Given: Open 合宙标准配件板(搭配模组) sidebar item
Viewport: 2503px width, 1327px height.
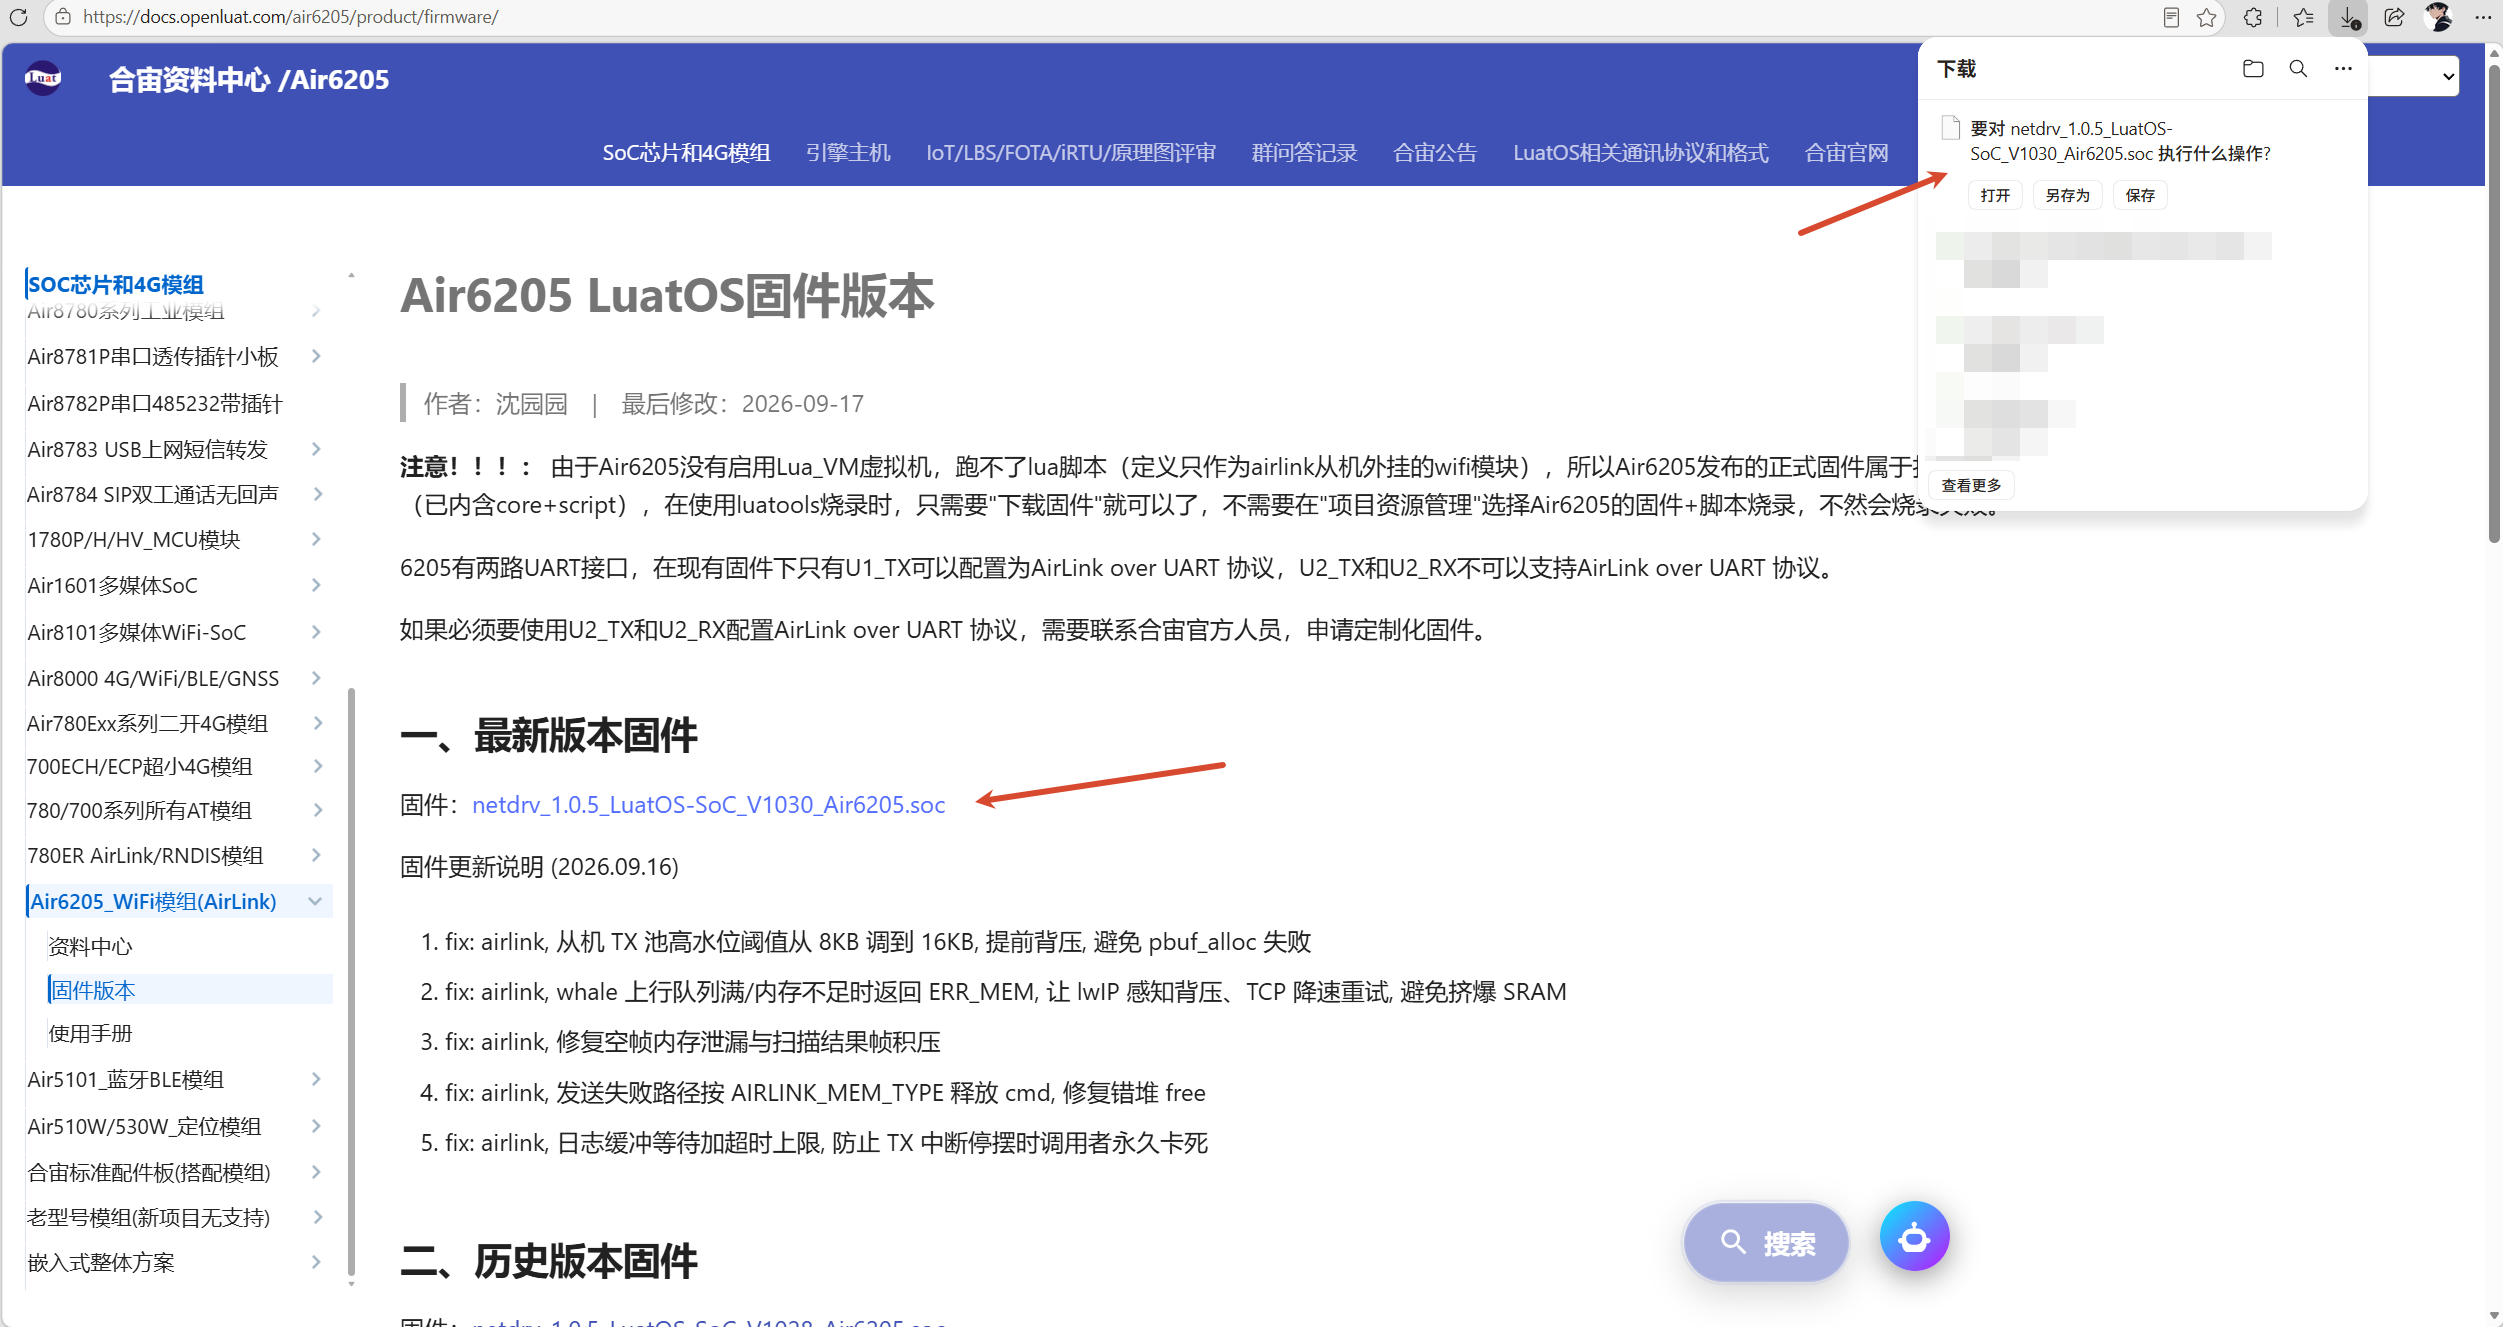Looking at the screenshot, I should pyautogui.click(x=149, y=1172).
